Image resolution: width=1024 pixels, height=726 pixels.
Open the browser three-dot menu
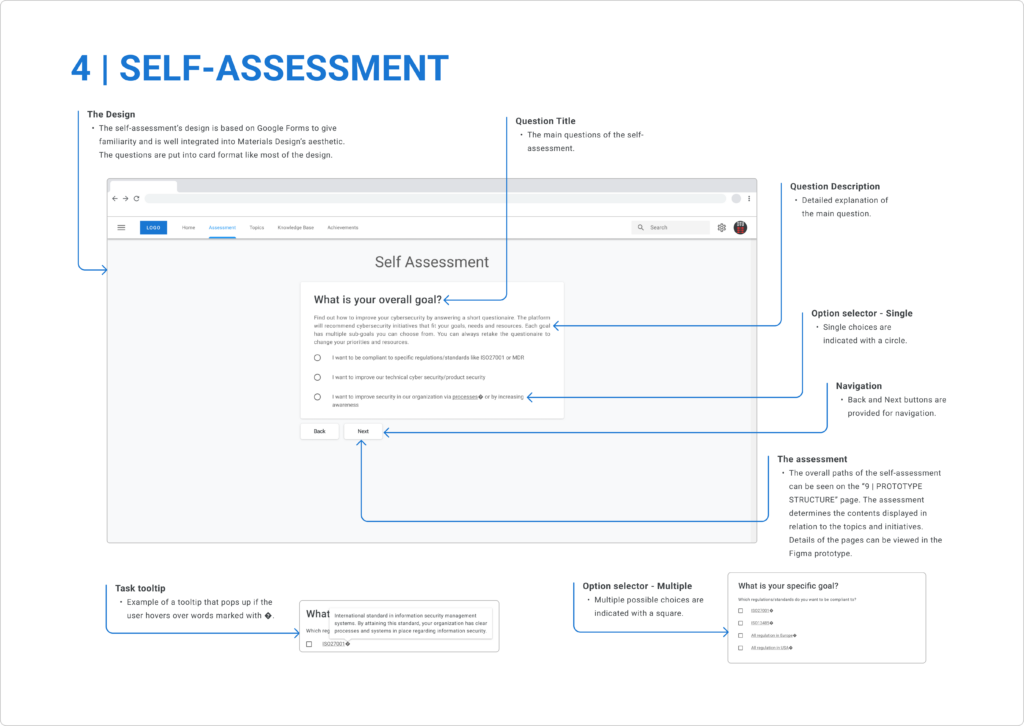pyautogui.click(x=749, y=199)
